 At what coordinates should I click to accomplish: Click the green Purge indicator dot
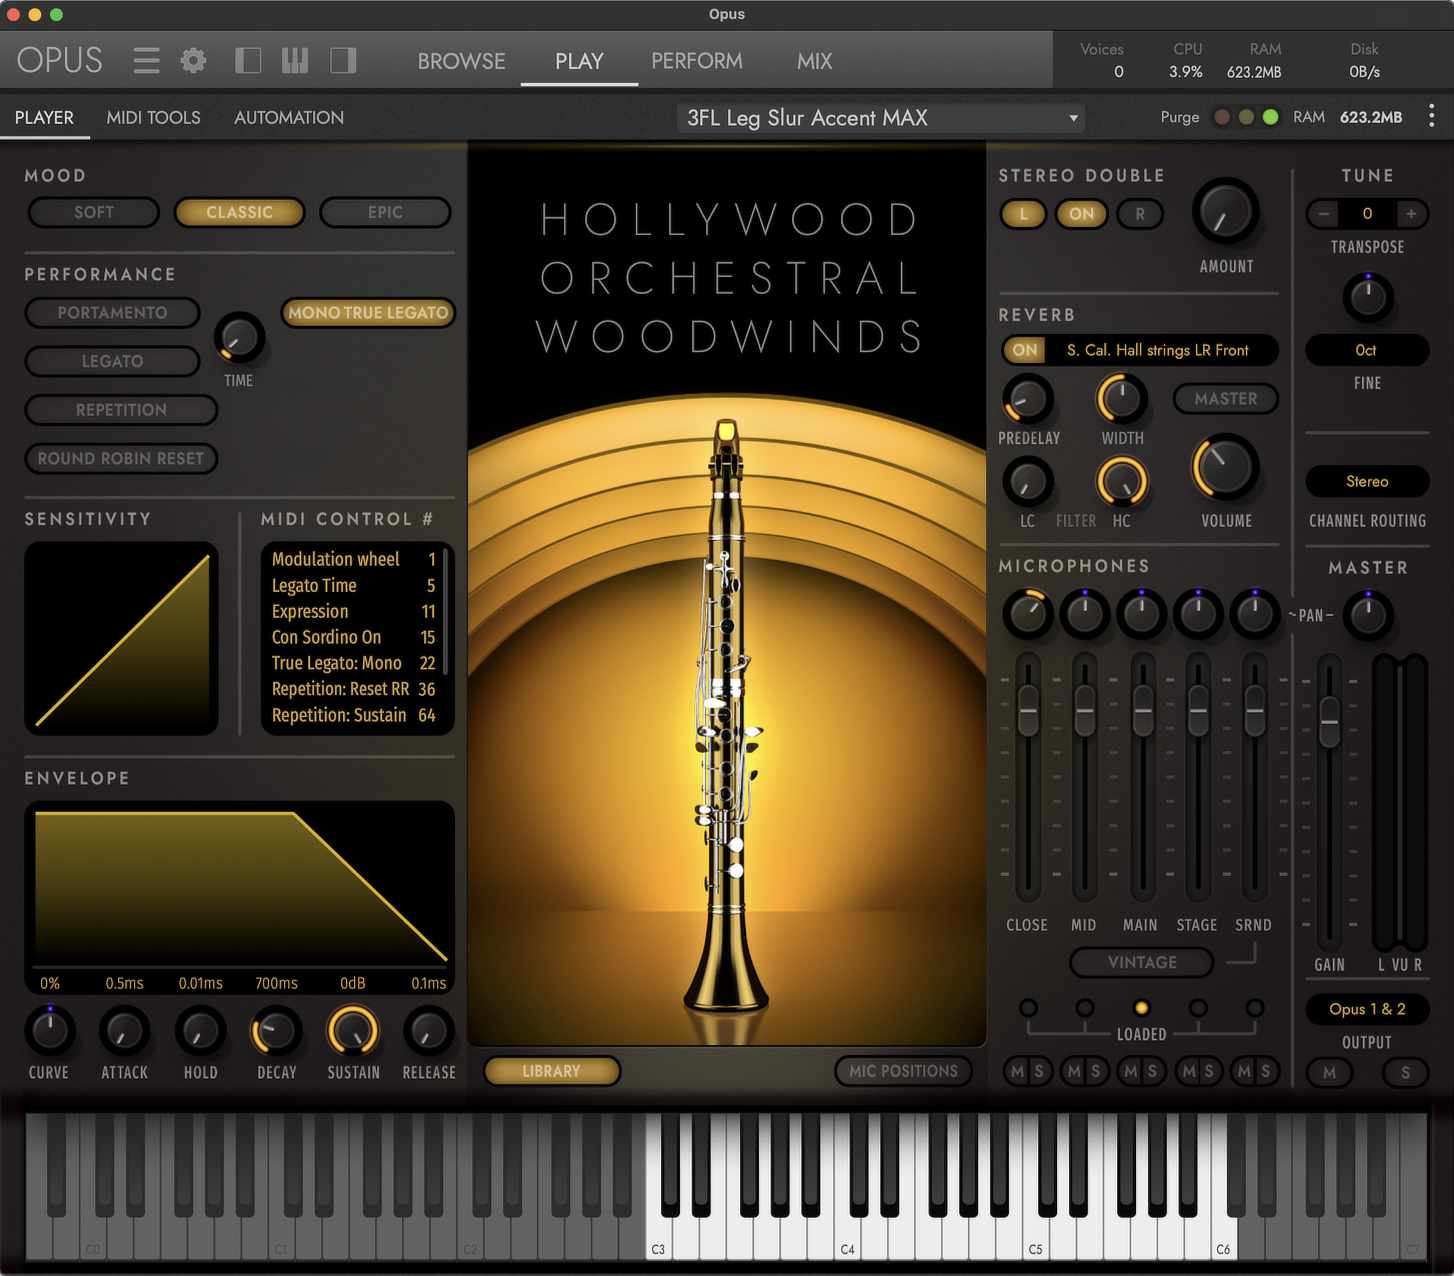tap(1270, 117)
